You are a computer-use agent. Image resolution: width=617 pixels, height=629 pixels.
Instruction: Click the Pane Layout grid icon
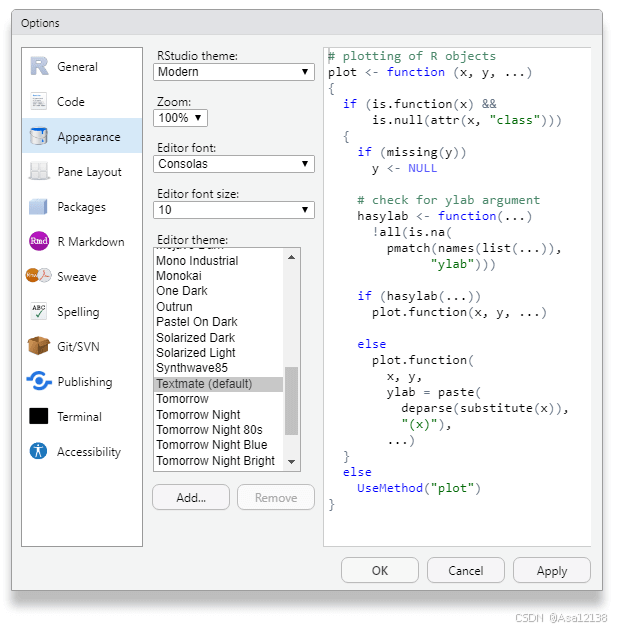[39, 171]
